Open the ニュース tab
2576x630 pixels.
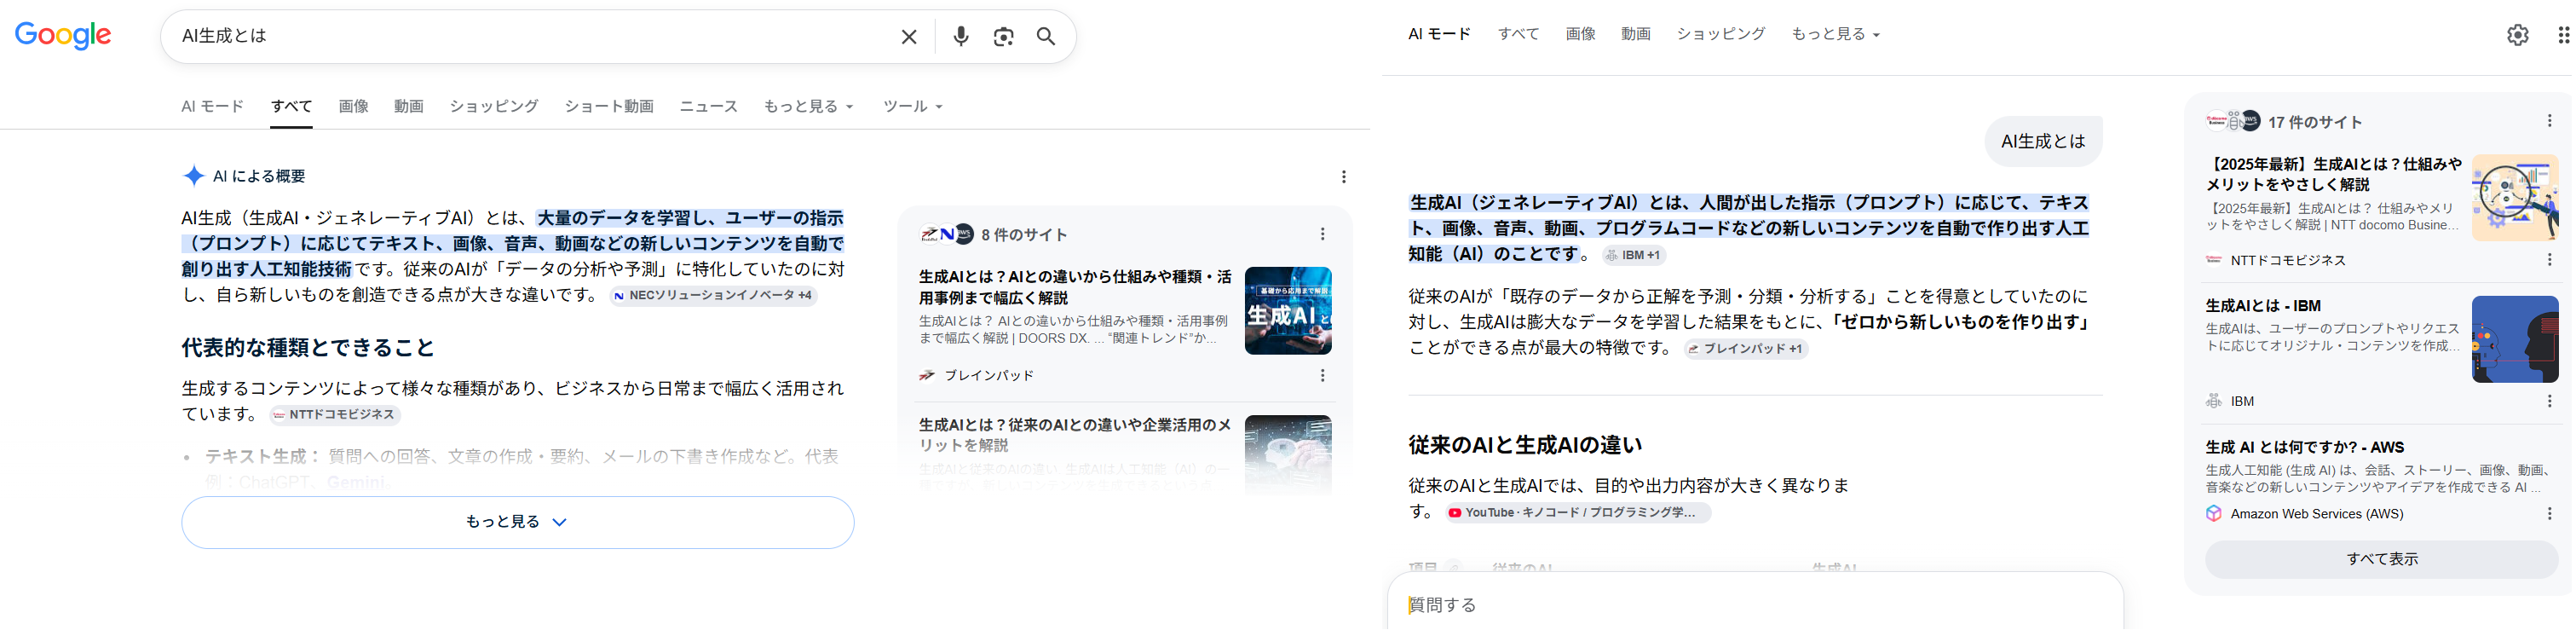[709, 106]
